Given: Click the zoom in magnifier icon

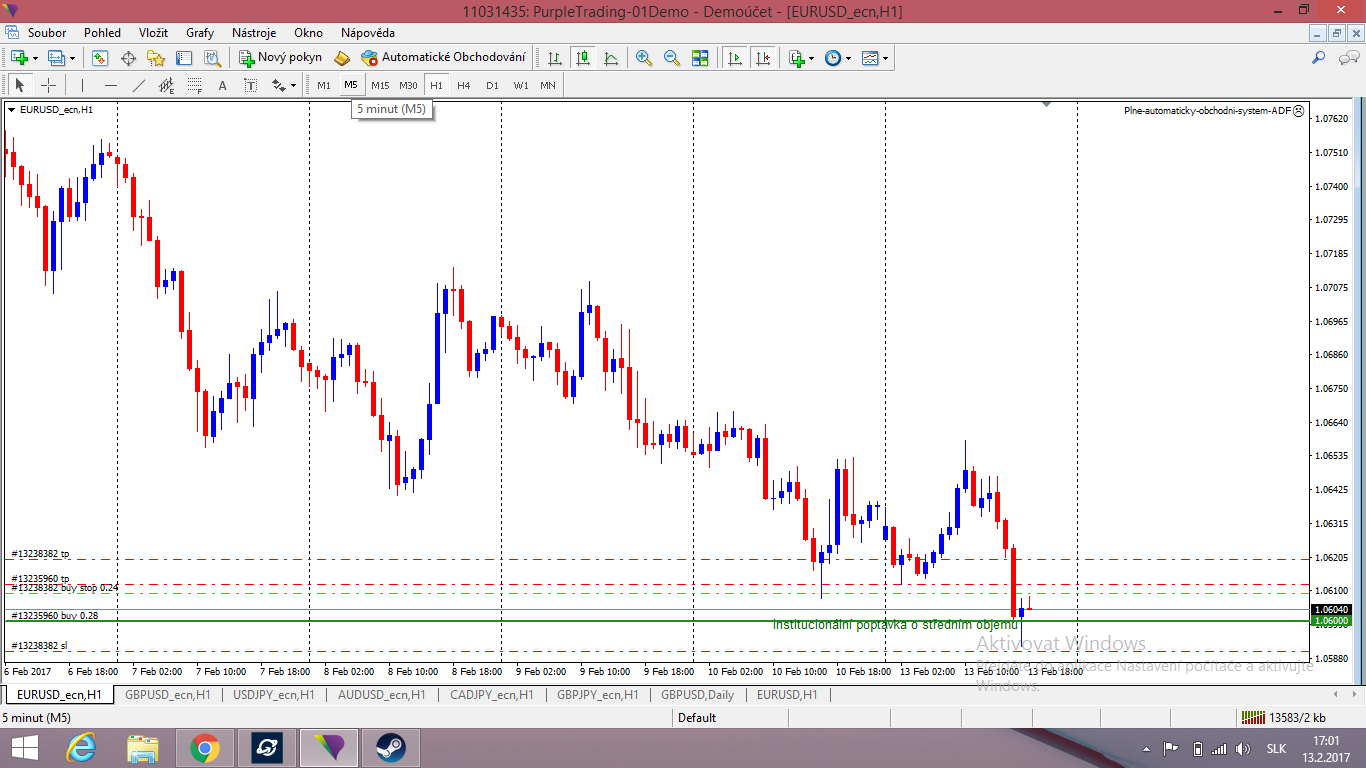Looking at the screenshot, I should pyautogui.click(x=643, y=58).
